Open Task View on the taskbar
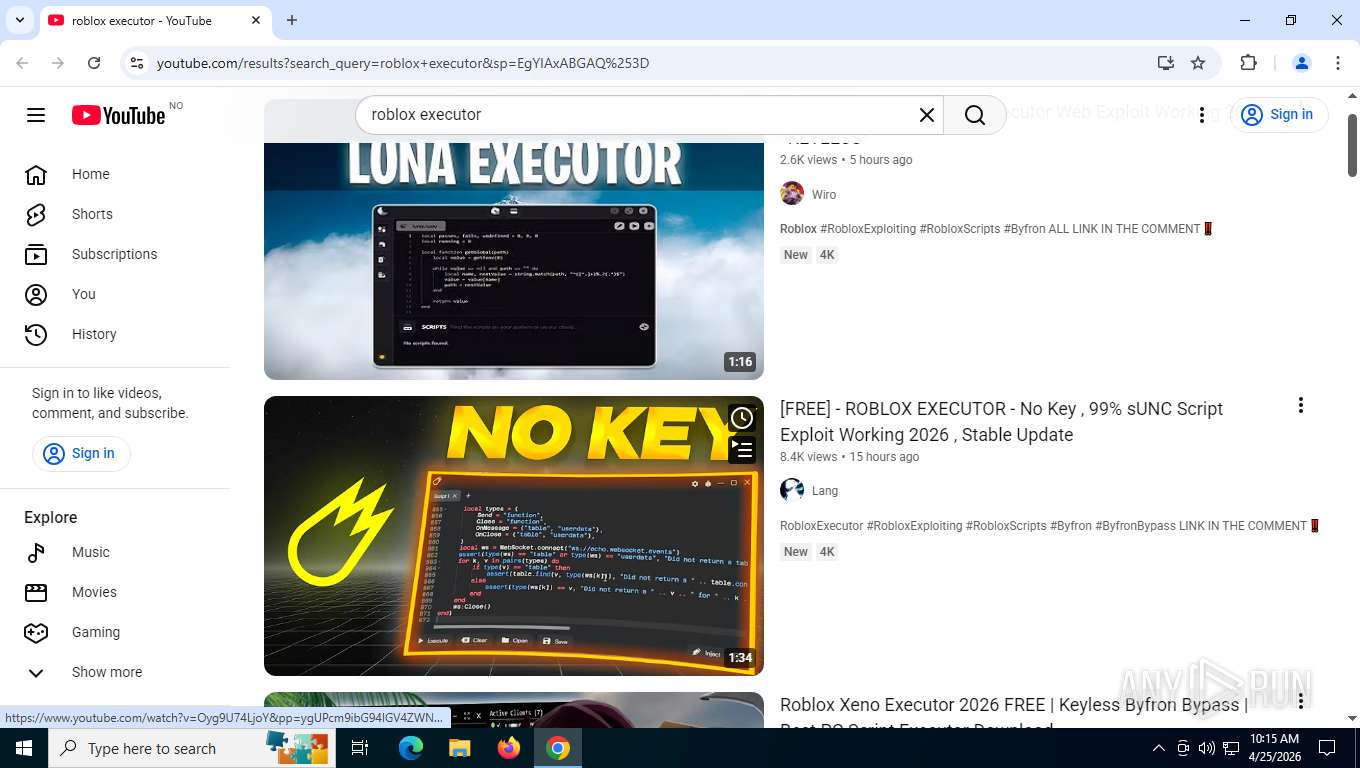This screenshot has width=1360, height=768. (360, 748)
